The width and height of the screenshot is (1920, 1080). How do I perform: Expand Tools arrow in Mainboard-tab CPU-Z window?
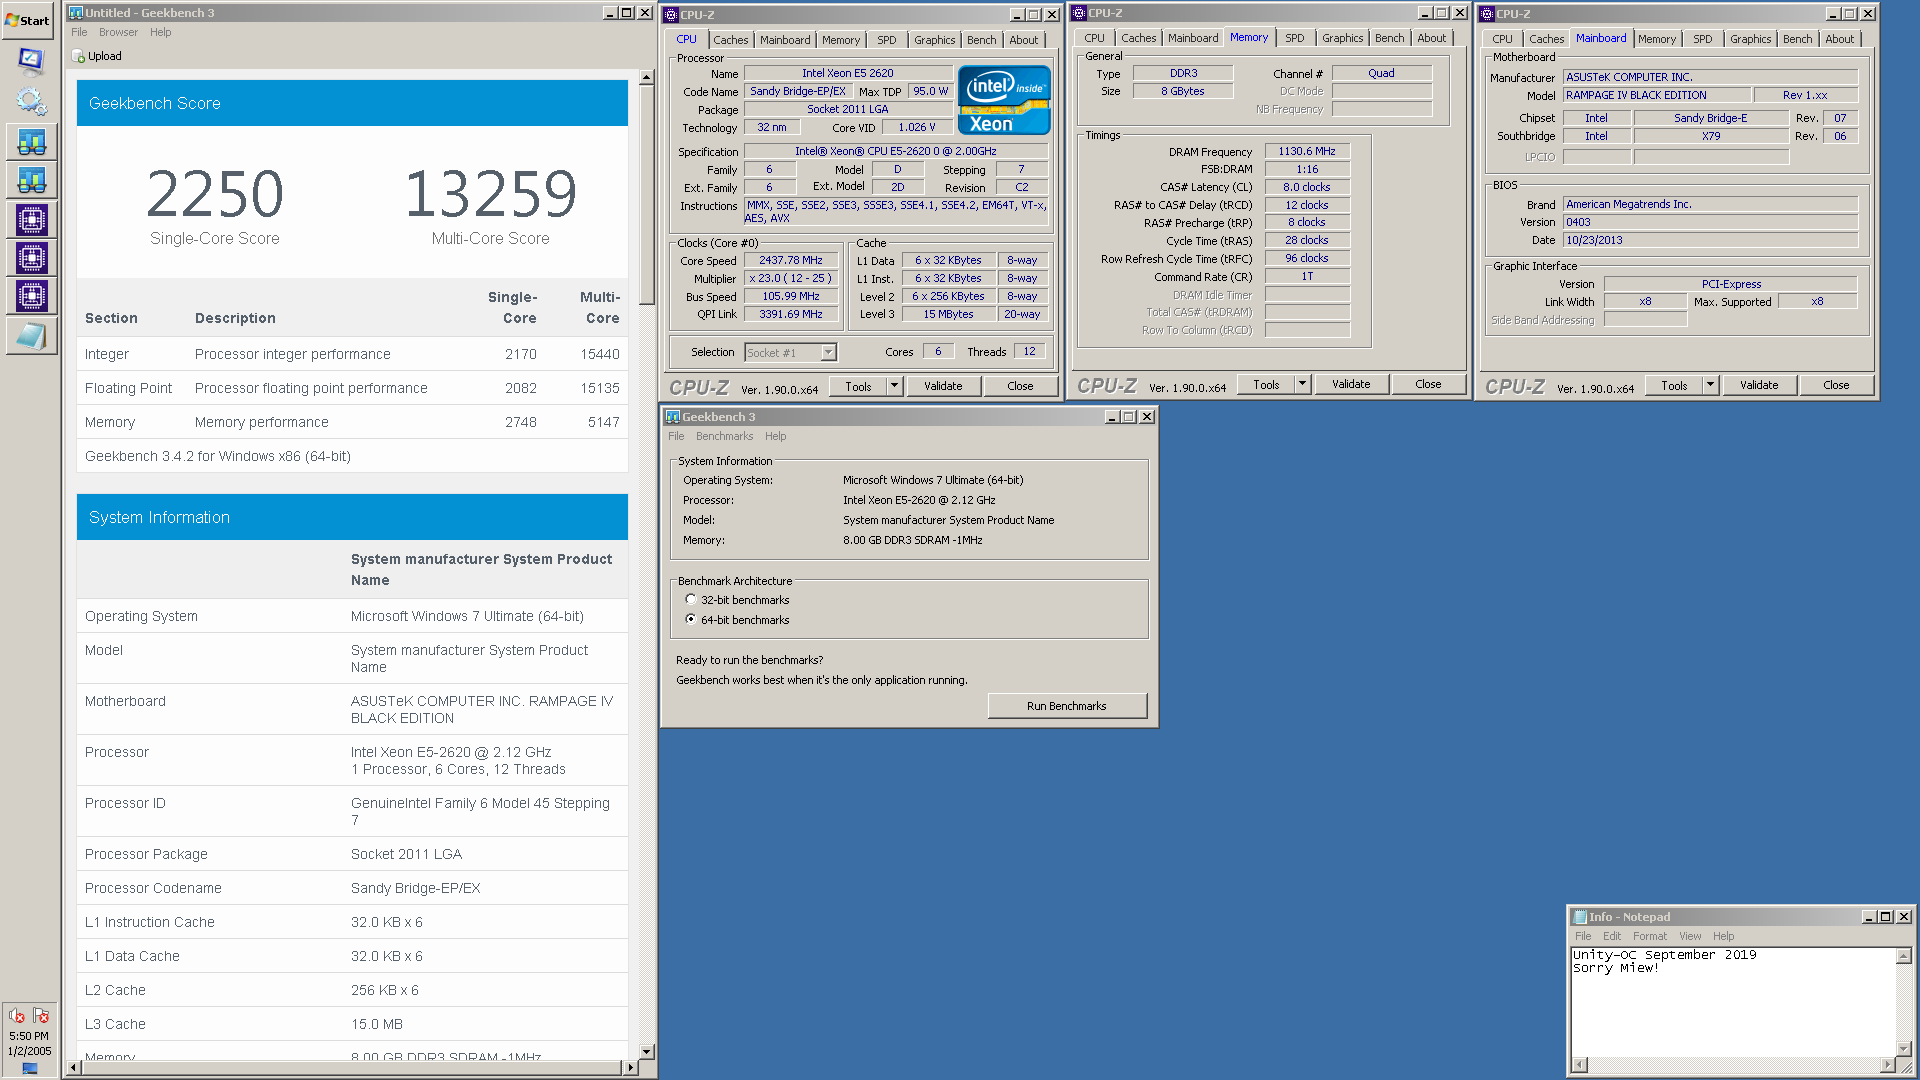(x=1710, y=385)
